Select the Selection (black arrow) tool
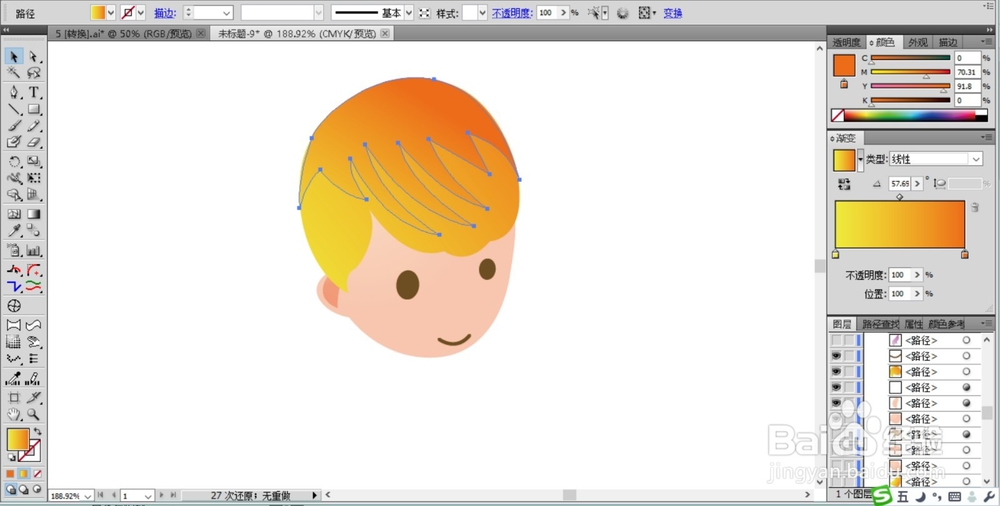This screenshot has width=1000, height=506. pyautogui.click(x=13, y=57)
